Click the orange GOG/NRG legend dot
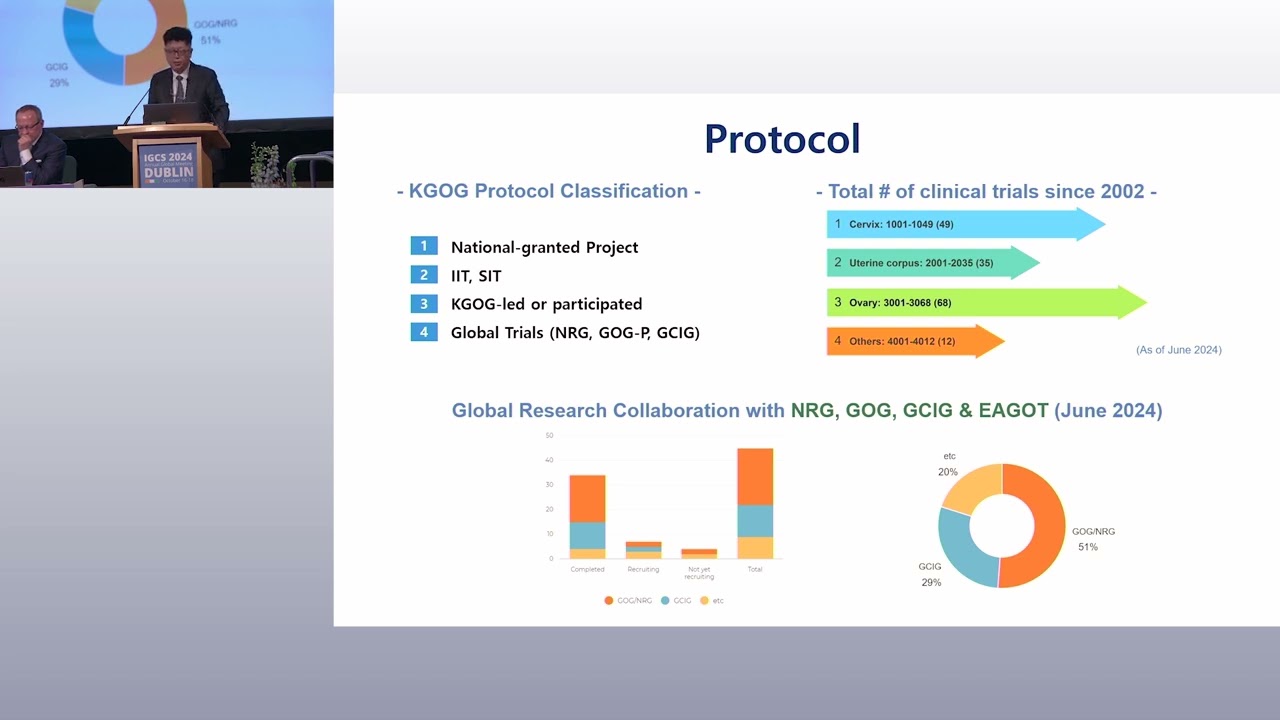Screen dimensions: 1280x720 coord(609,600)
